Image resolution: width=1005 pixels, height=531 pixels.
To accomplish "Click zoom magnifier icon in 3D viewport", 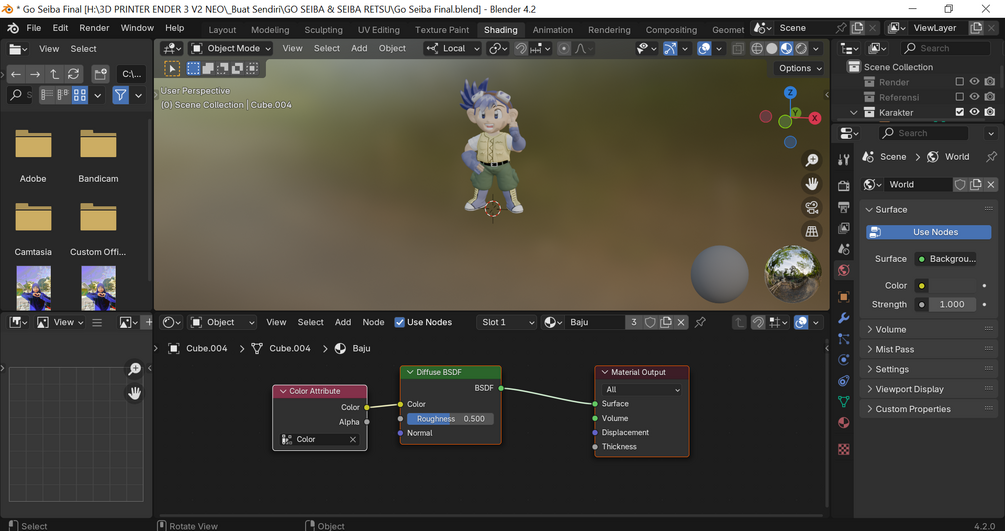I will coord(812,160).
